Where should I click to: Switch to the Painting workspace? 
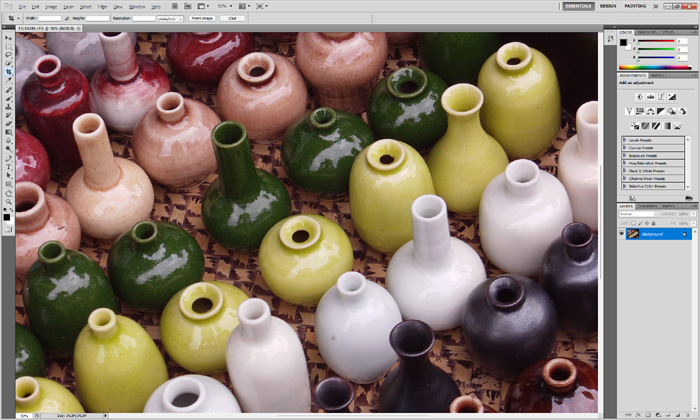635,6
